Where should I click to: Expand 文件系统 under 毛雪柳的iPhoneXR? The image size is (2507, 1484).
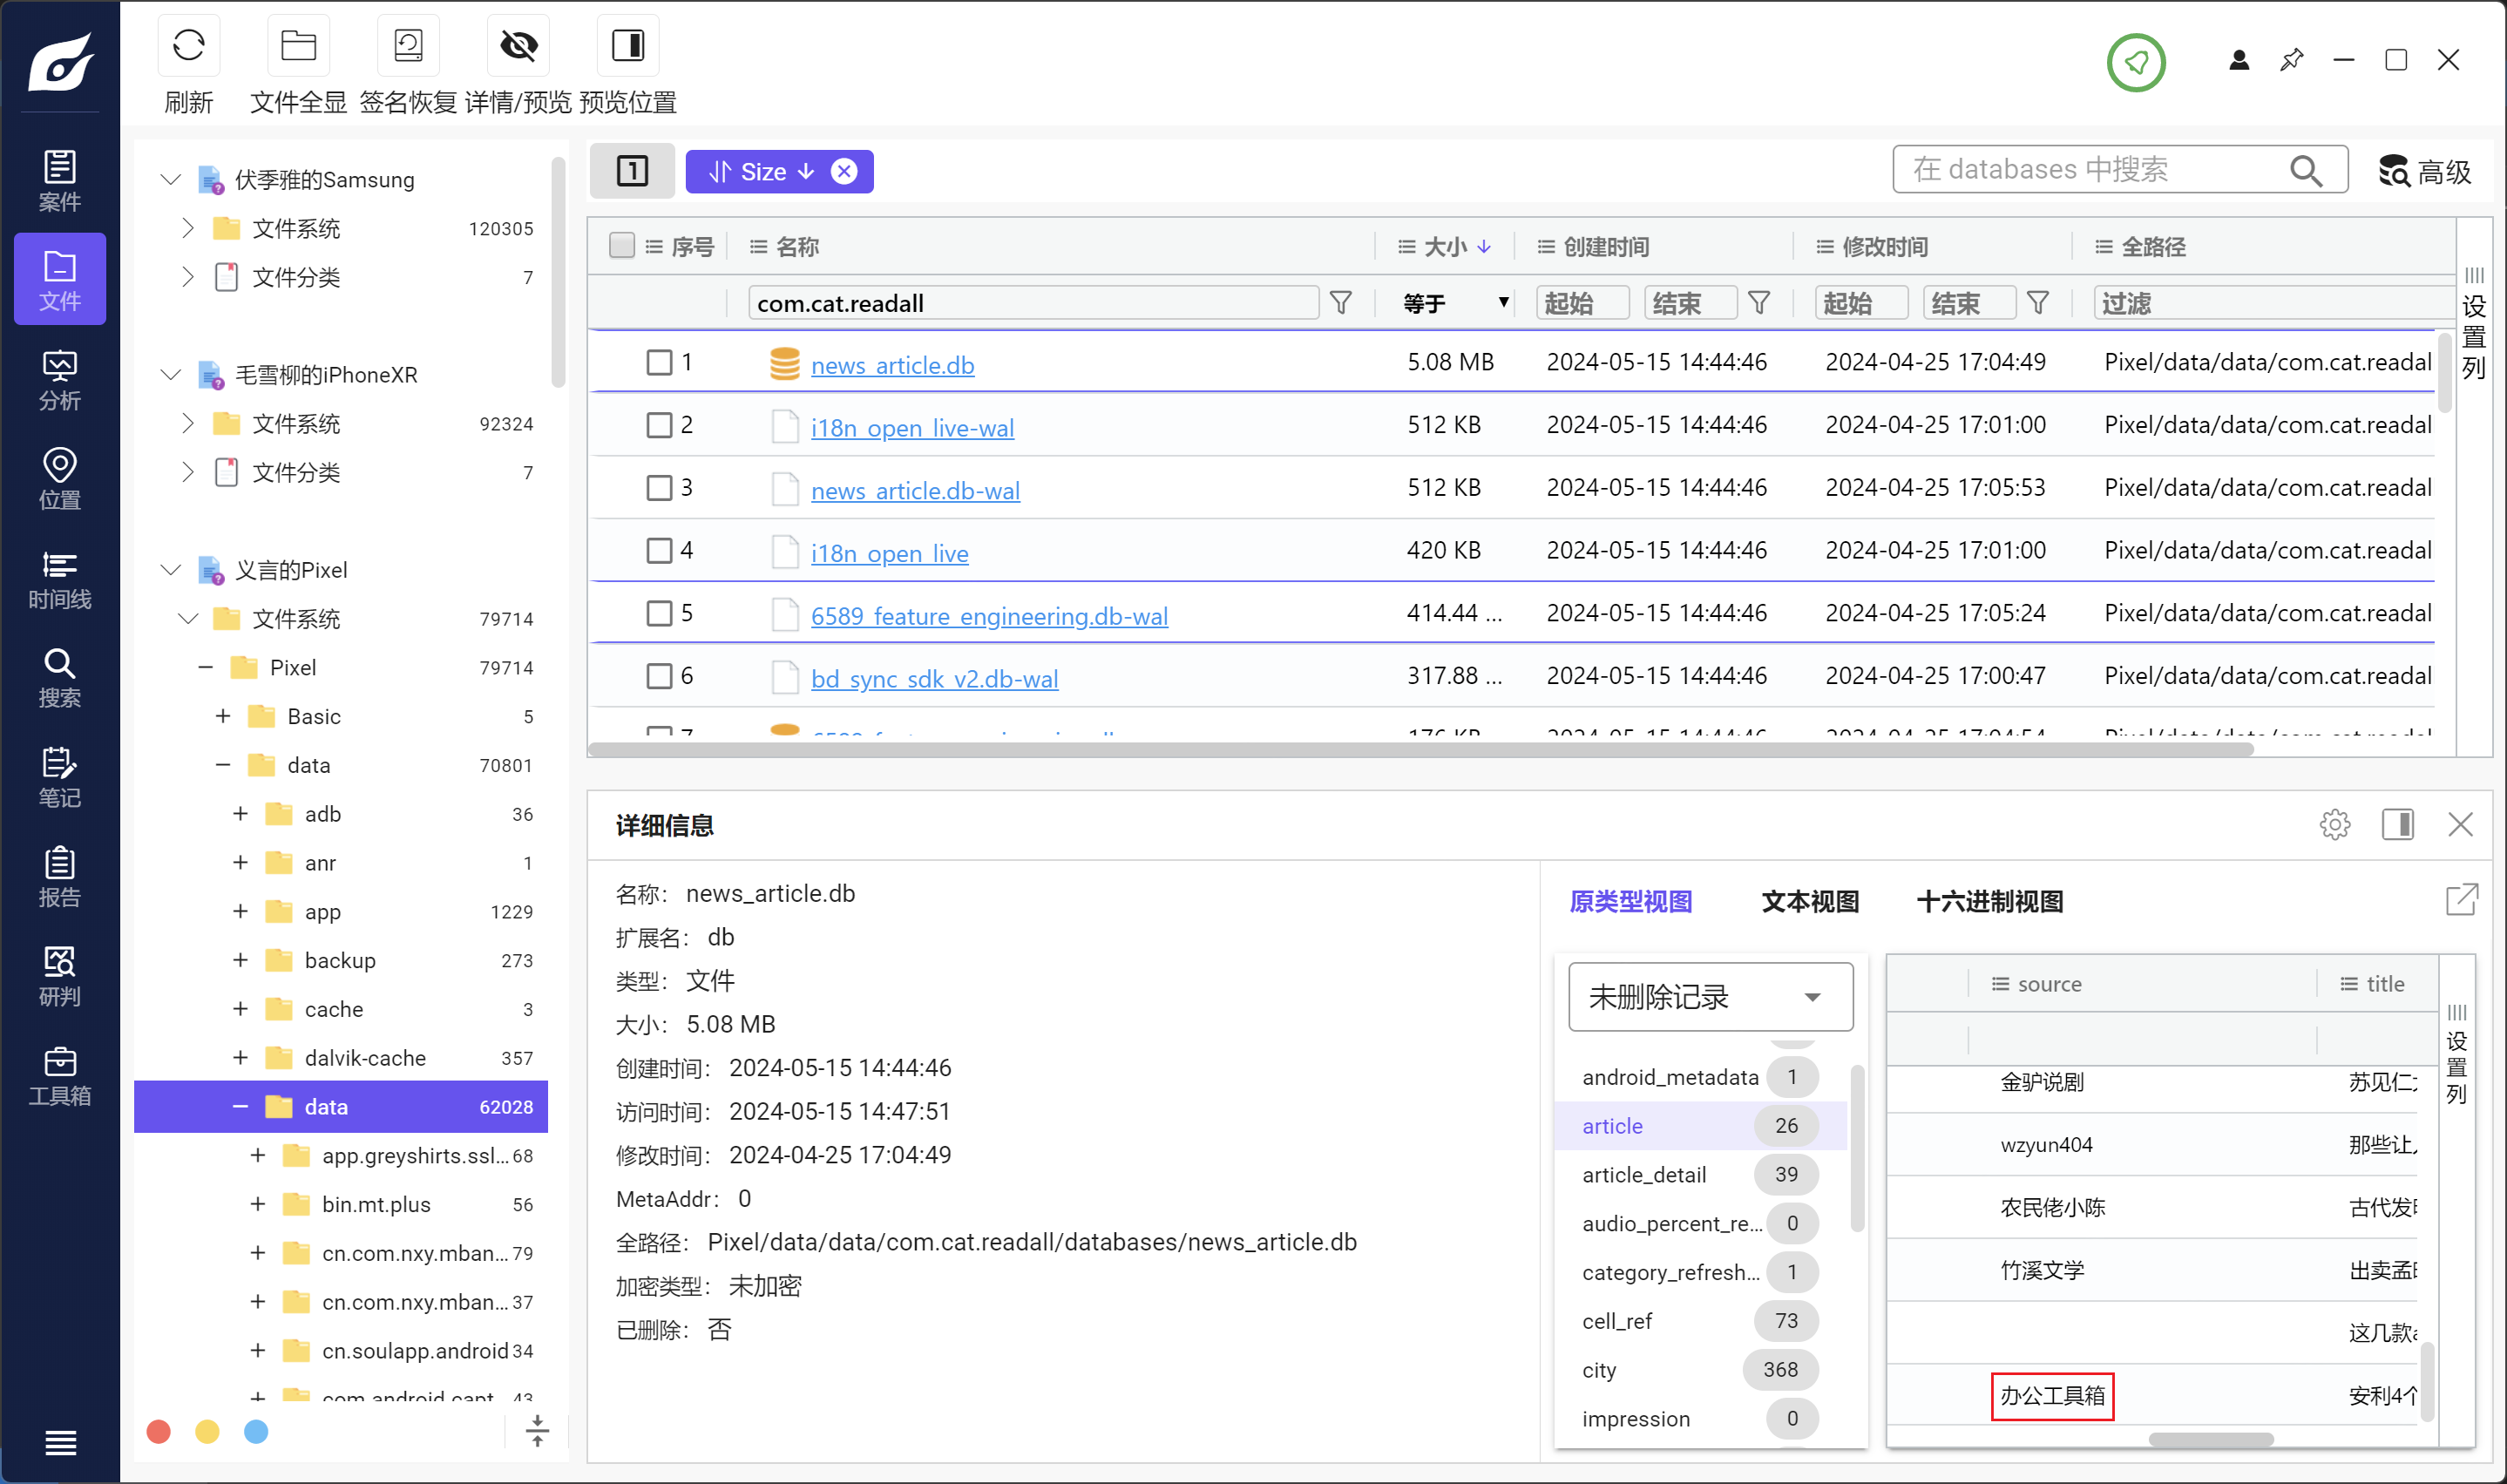[x=188, y=424]
